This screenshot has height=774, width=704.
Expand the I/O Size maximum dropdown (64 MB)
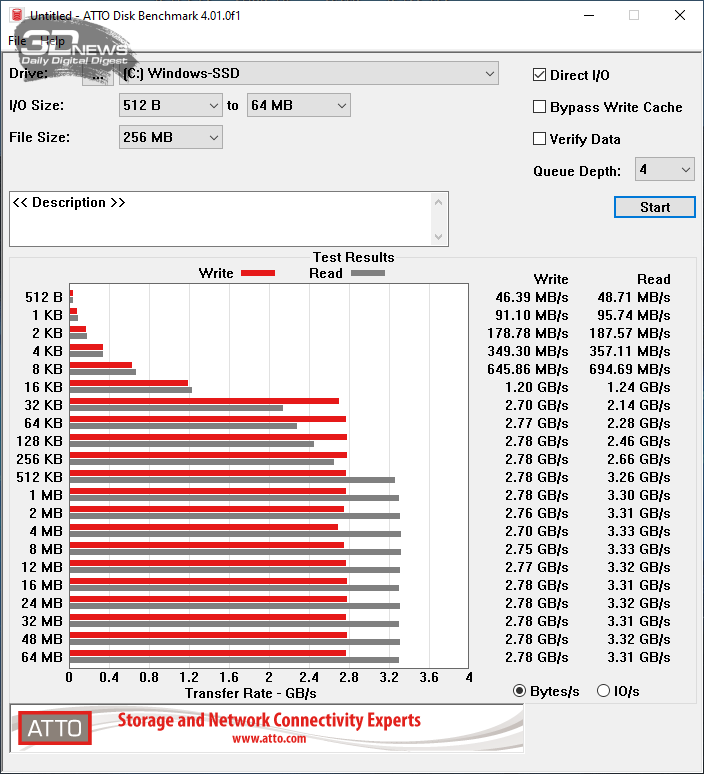(299, 105)
